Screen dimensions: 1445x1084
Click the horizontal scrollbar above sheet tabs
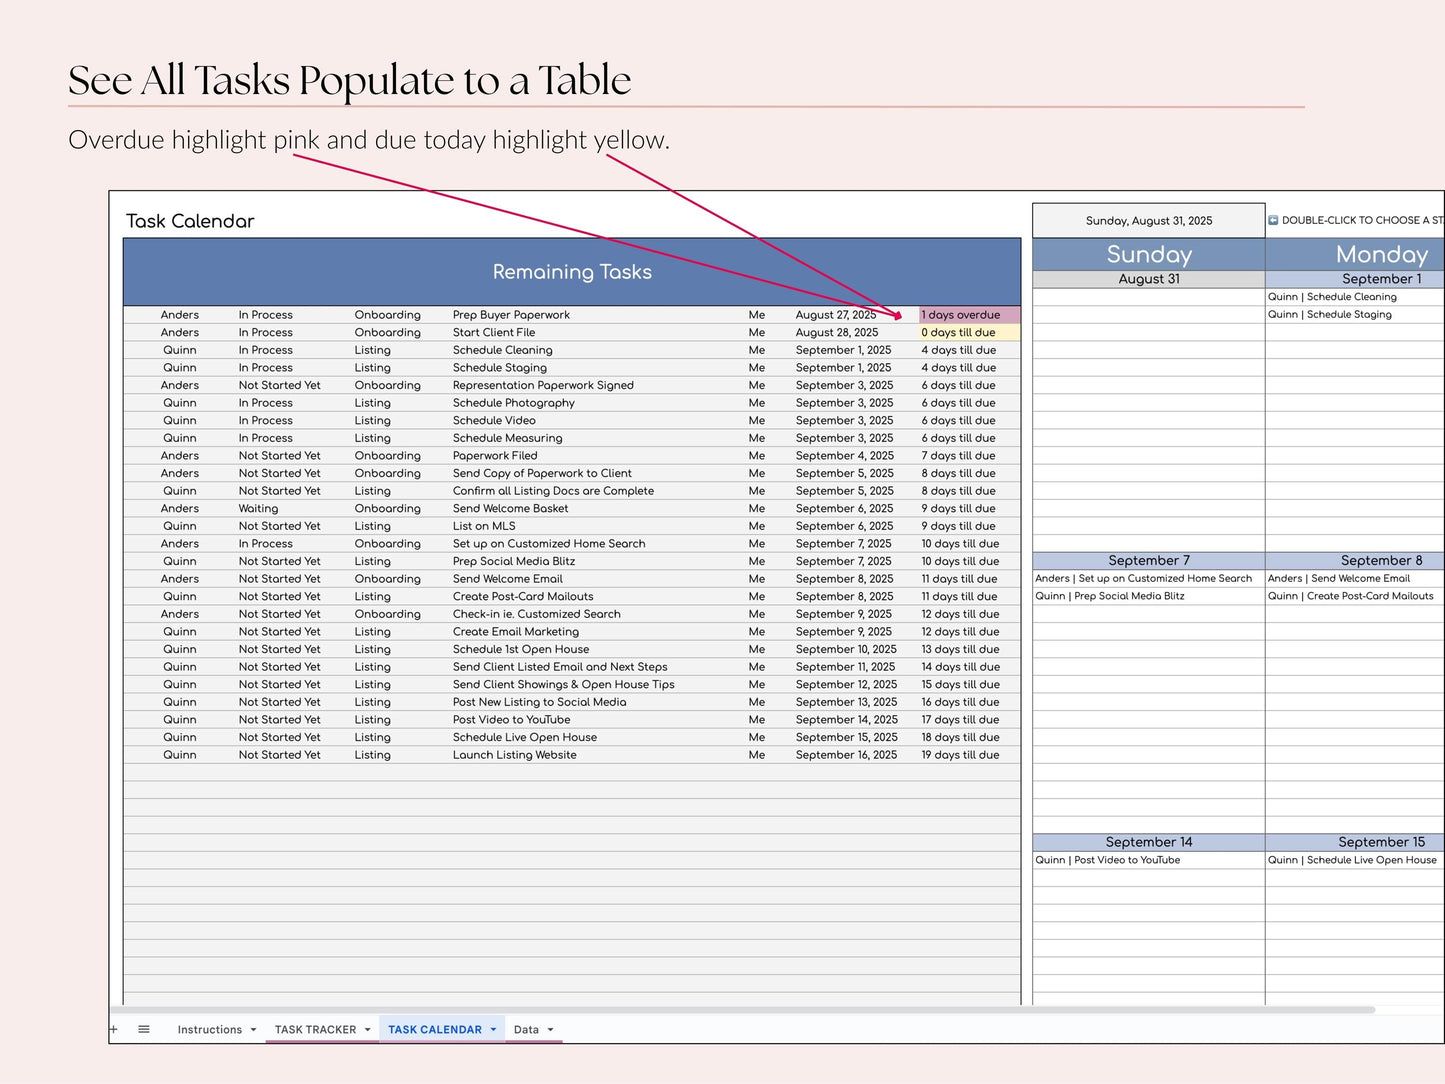pyautogui.click(x=742, y=1010)
